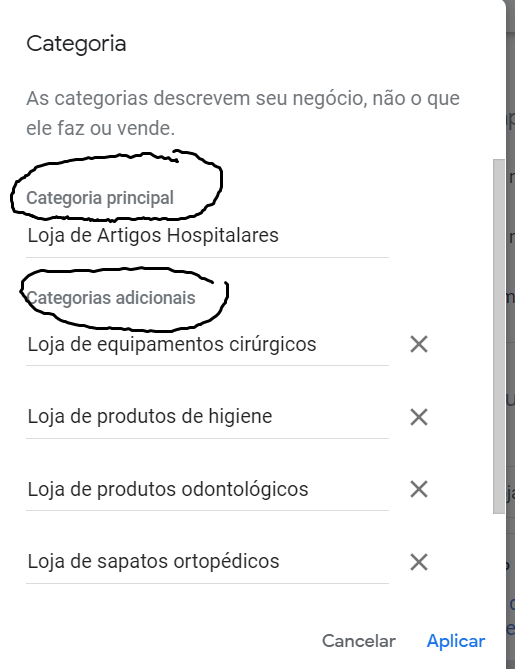Click the dialog's vertical scrollbar thumb
Image resolution: width=515 pixels, height=669 pixels.
[x=498, y=337]
